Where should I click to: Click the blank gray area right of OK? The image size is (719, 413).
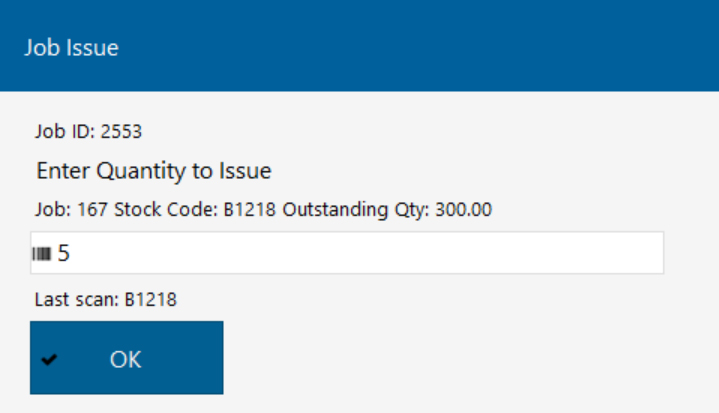coord(459,358)
